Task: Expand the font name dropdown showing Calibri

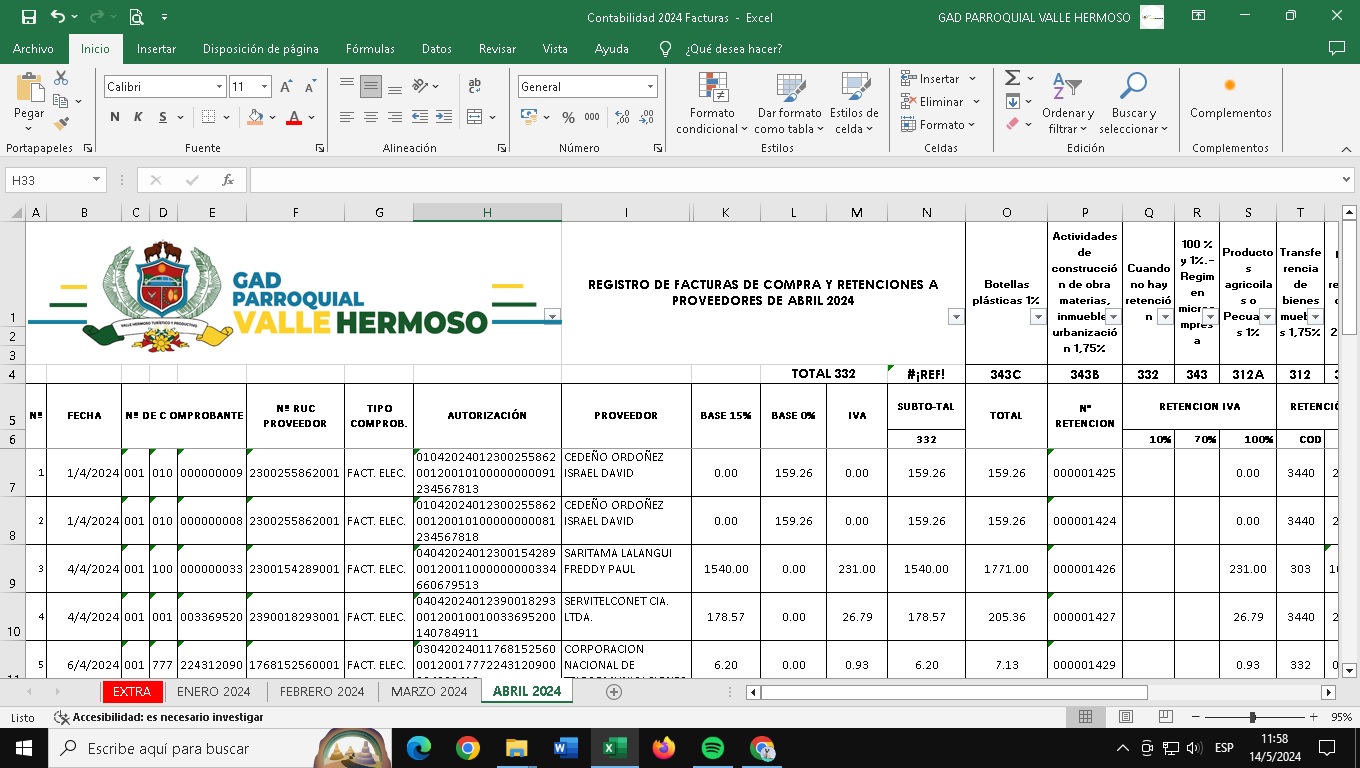Action: point(219,87)
